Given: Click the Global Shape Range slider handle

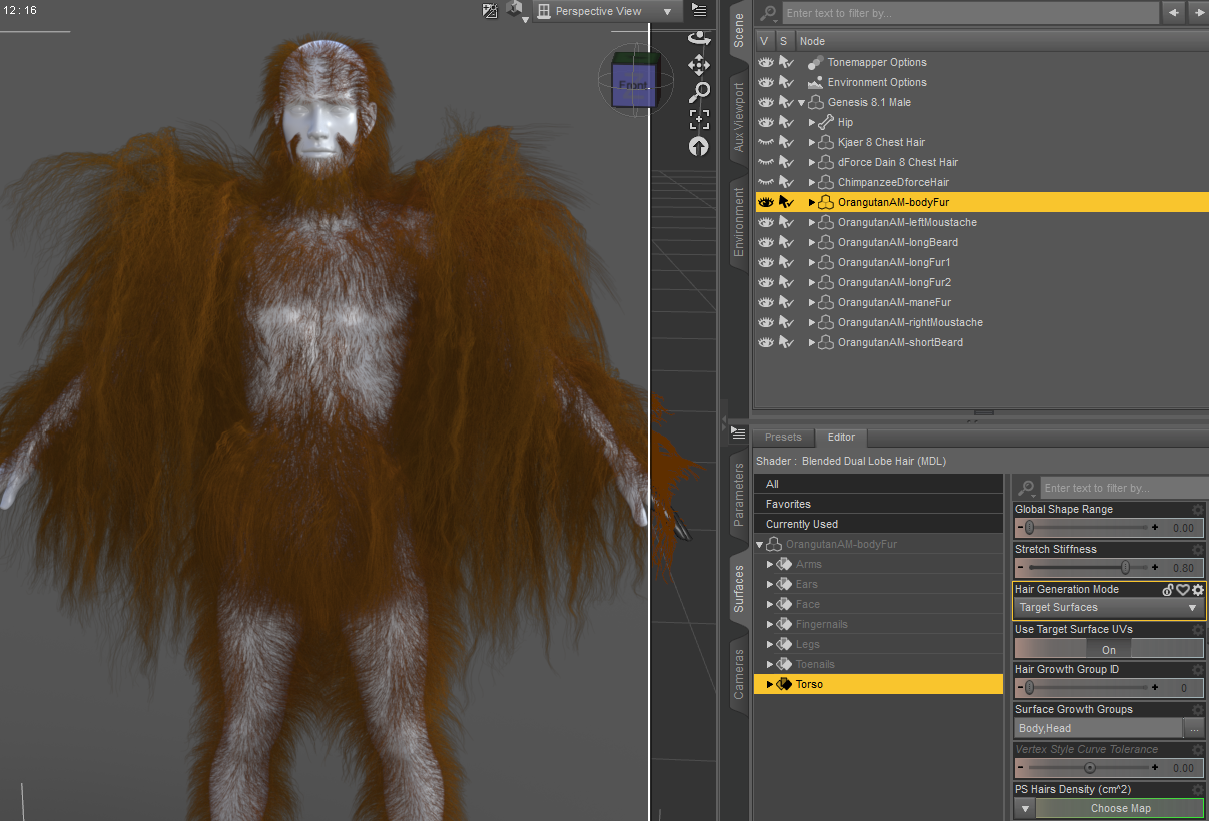Looking at the screenshot, I should pyautogui.click(x=1029, y=528).
